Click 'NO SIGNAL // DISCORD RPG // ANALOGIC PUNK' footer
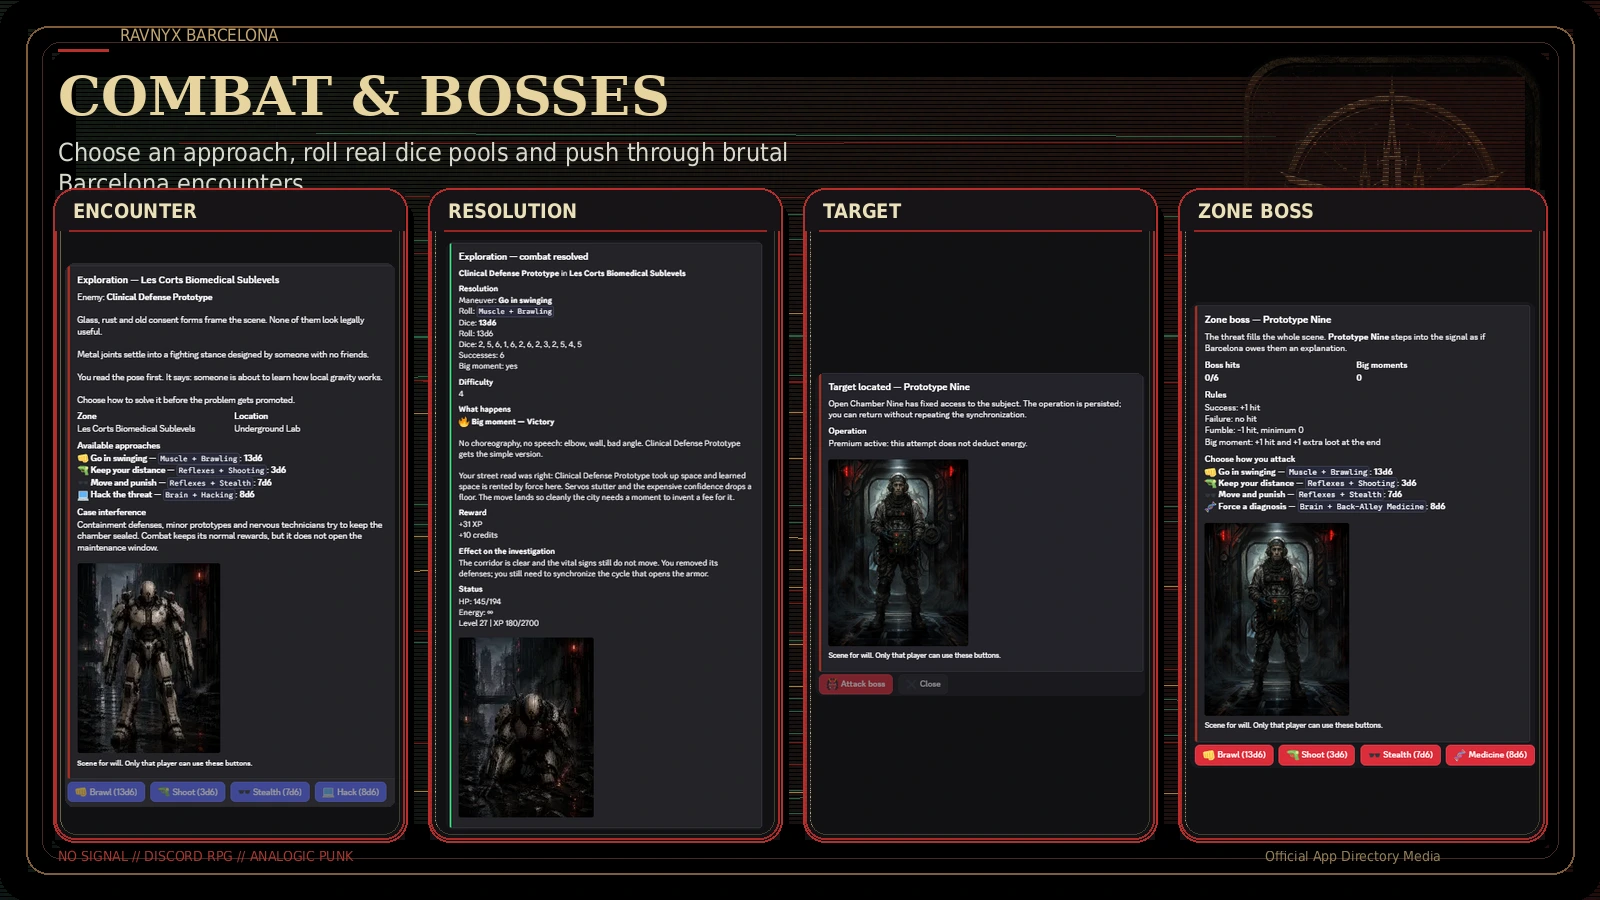The width and height of the screenshot is (1600, 900). 206,856
